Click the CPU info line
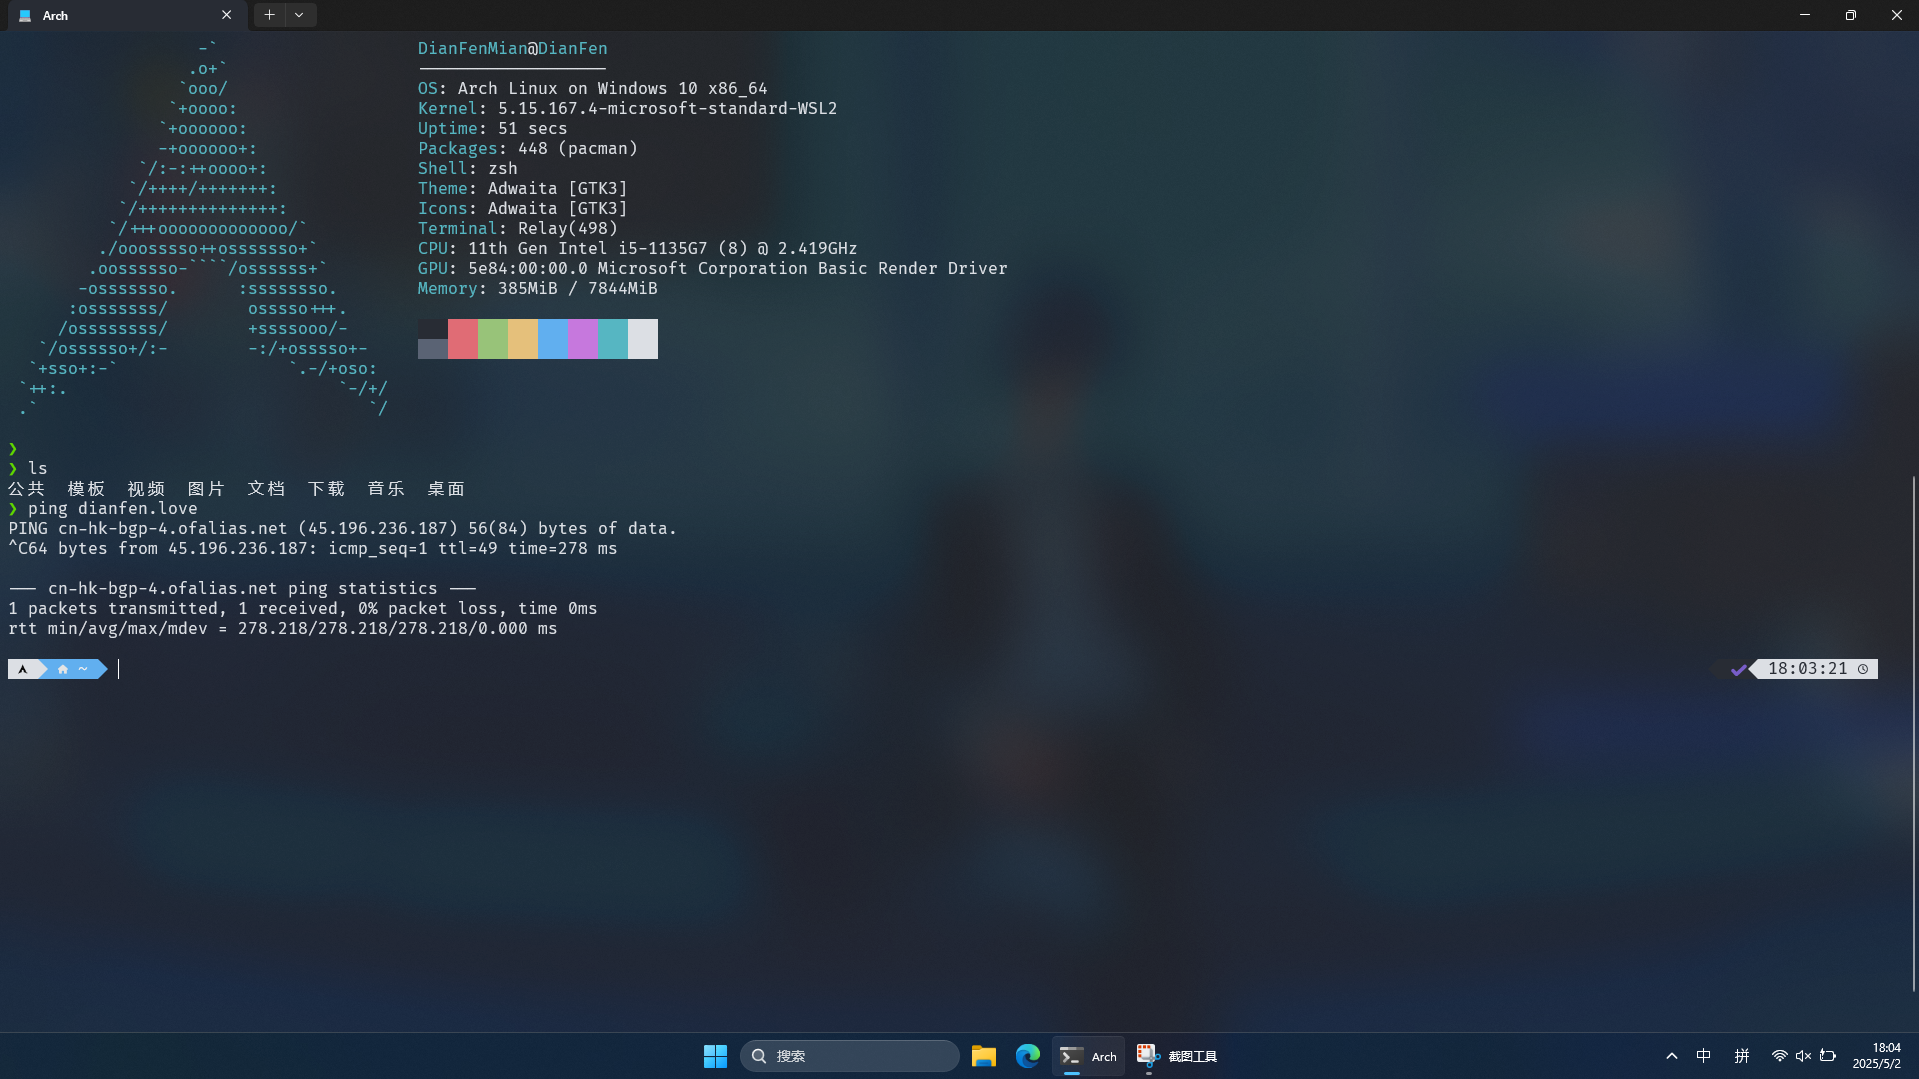 pos(637,248)
